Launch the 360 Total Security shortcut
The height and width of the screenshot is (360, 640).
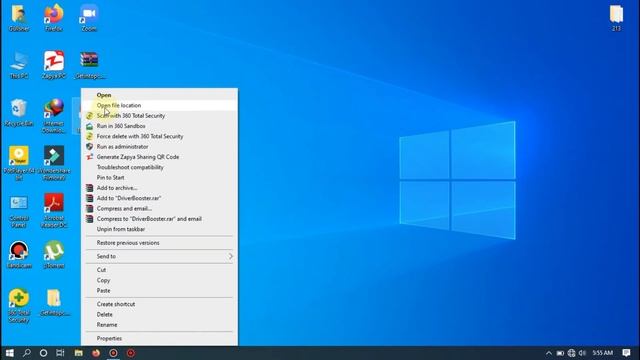coord(19,305)
